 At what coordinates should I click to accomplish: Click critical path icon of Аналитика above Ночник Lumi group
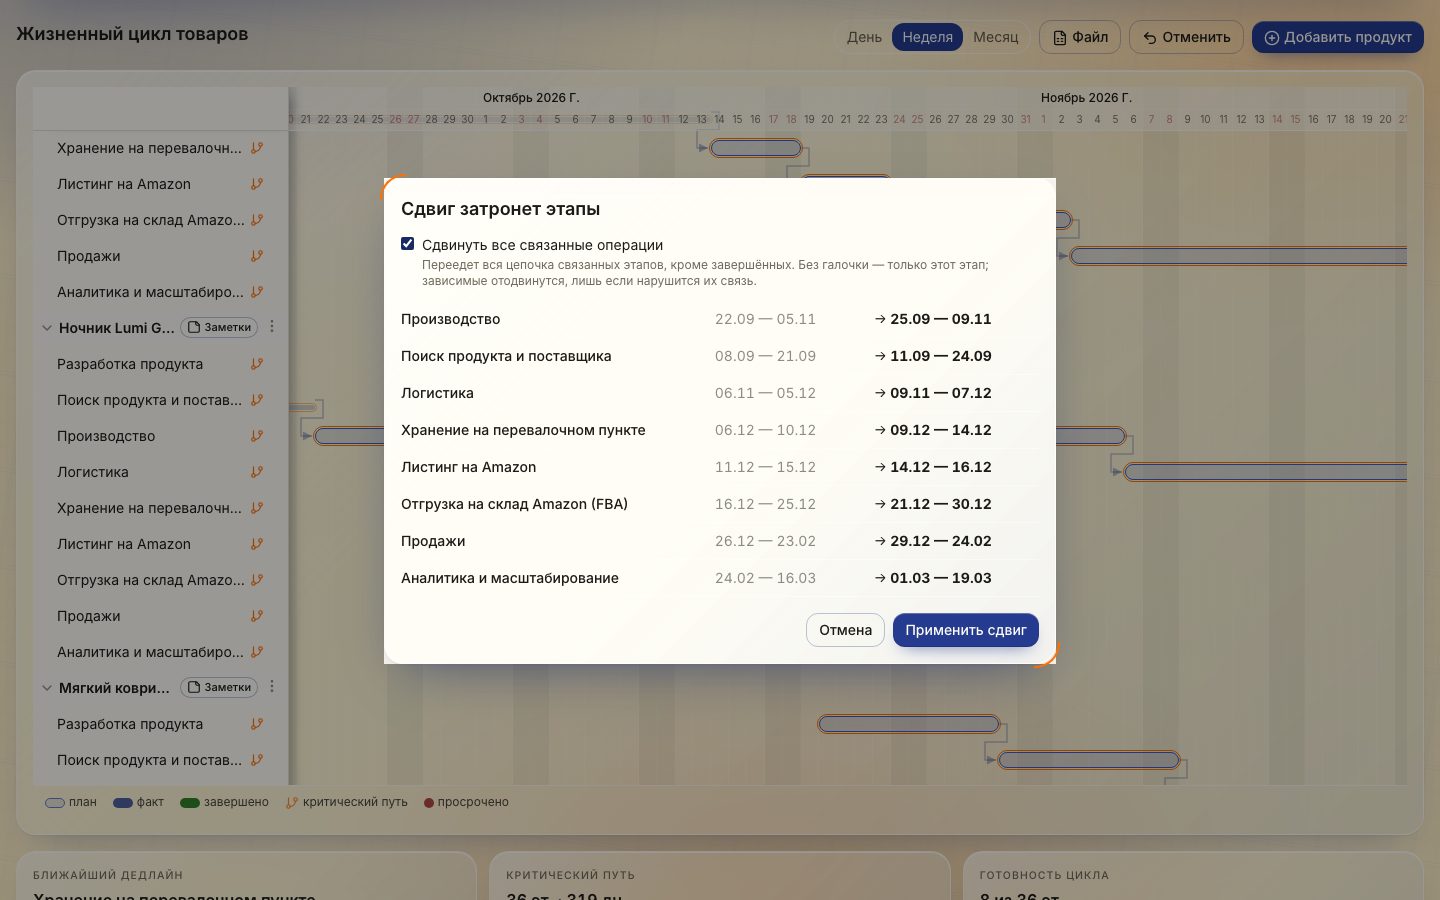point(257,292)
